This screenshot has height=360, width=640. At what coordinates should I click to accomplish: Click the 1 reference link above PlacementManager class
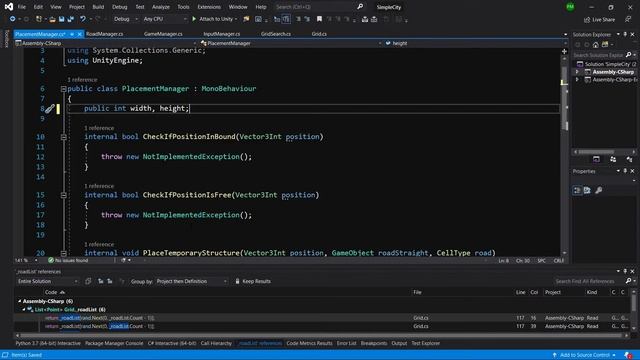pyautogui.click(x=82, y=80)
